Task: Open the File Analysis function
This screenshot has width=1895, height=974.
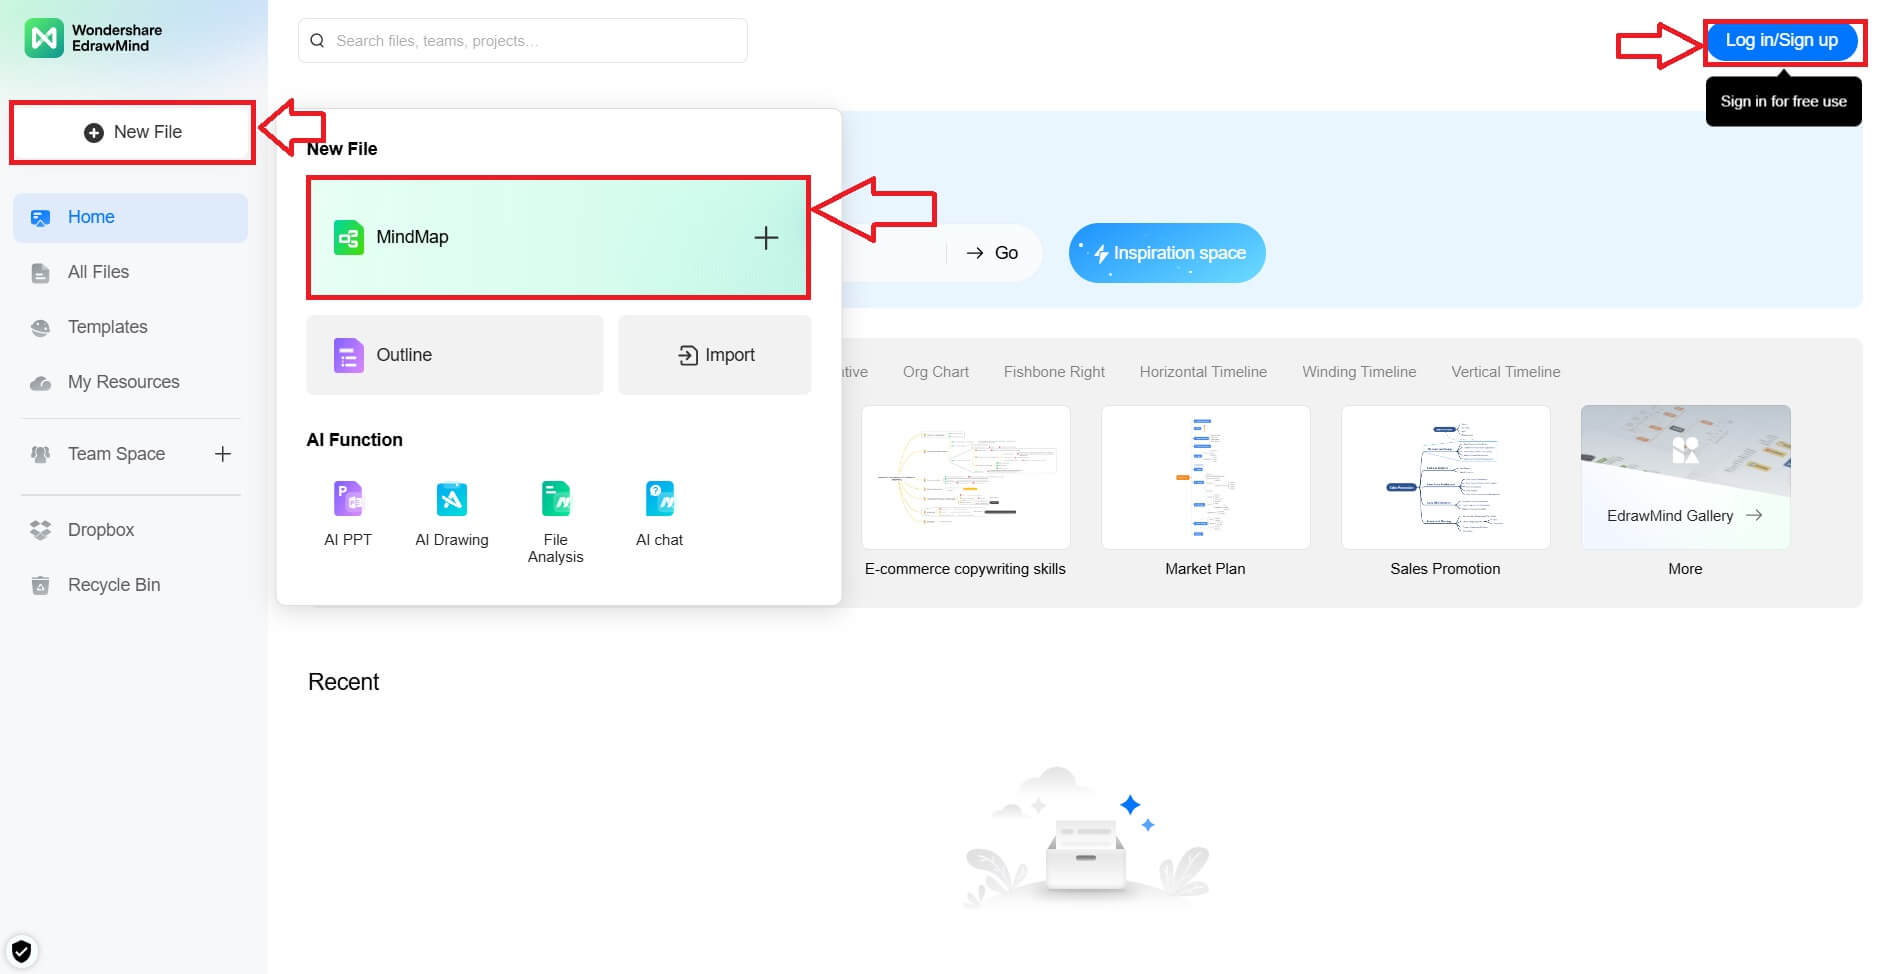Action: coord(556,522)
